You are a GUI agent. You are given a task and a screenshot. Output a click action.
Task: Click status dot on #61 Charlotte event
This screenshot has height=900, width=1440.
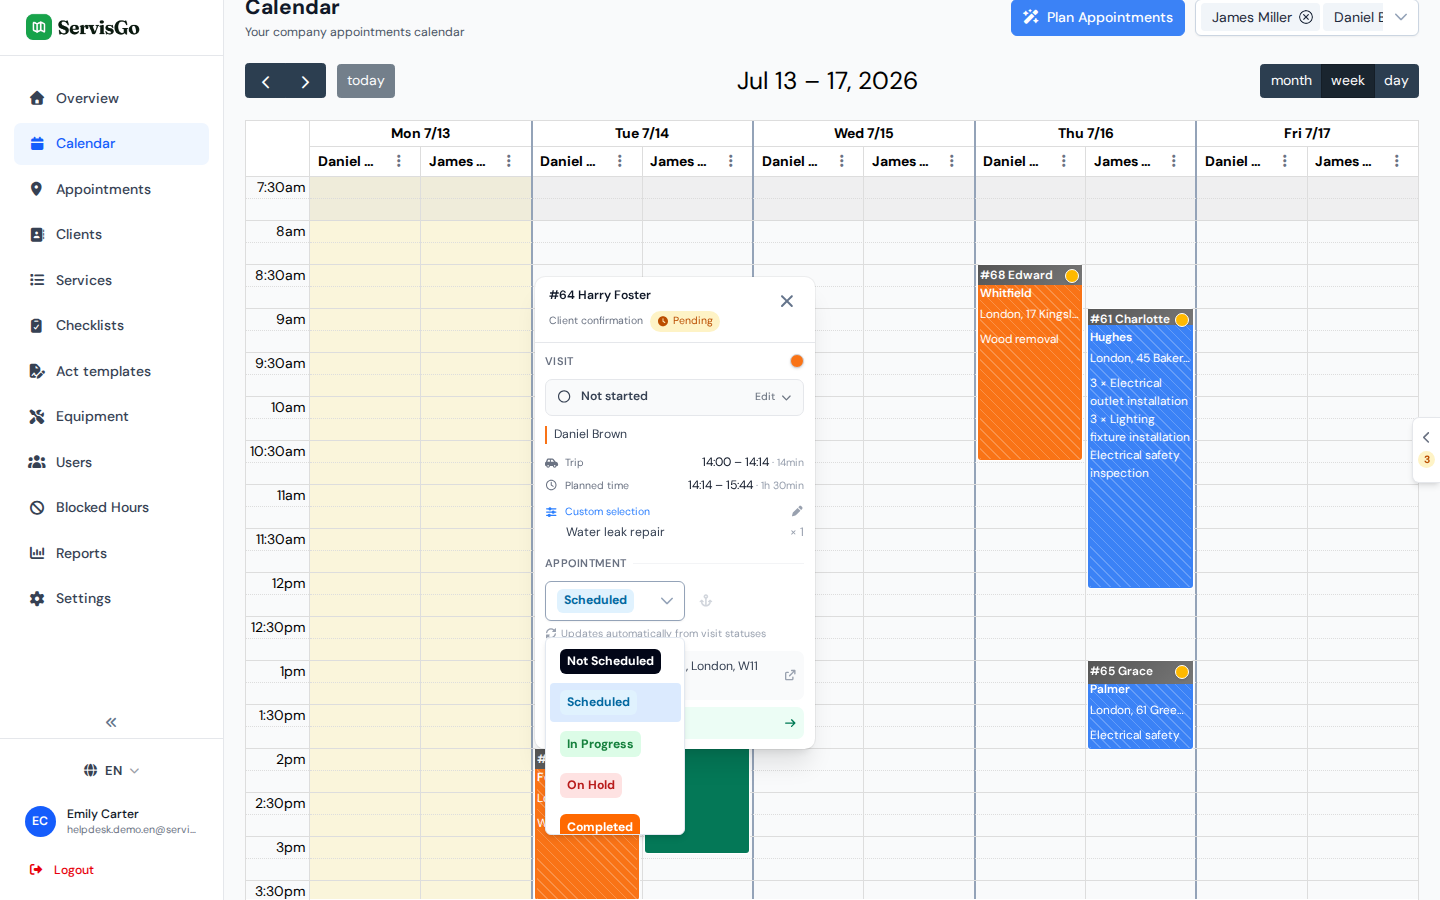tap(1182, 320)
